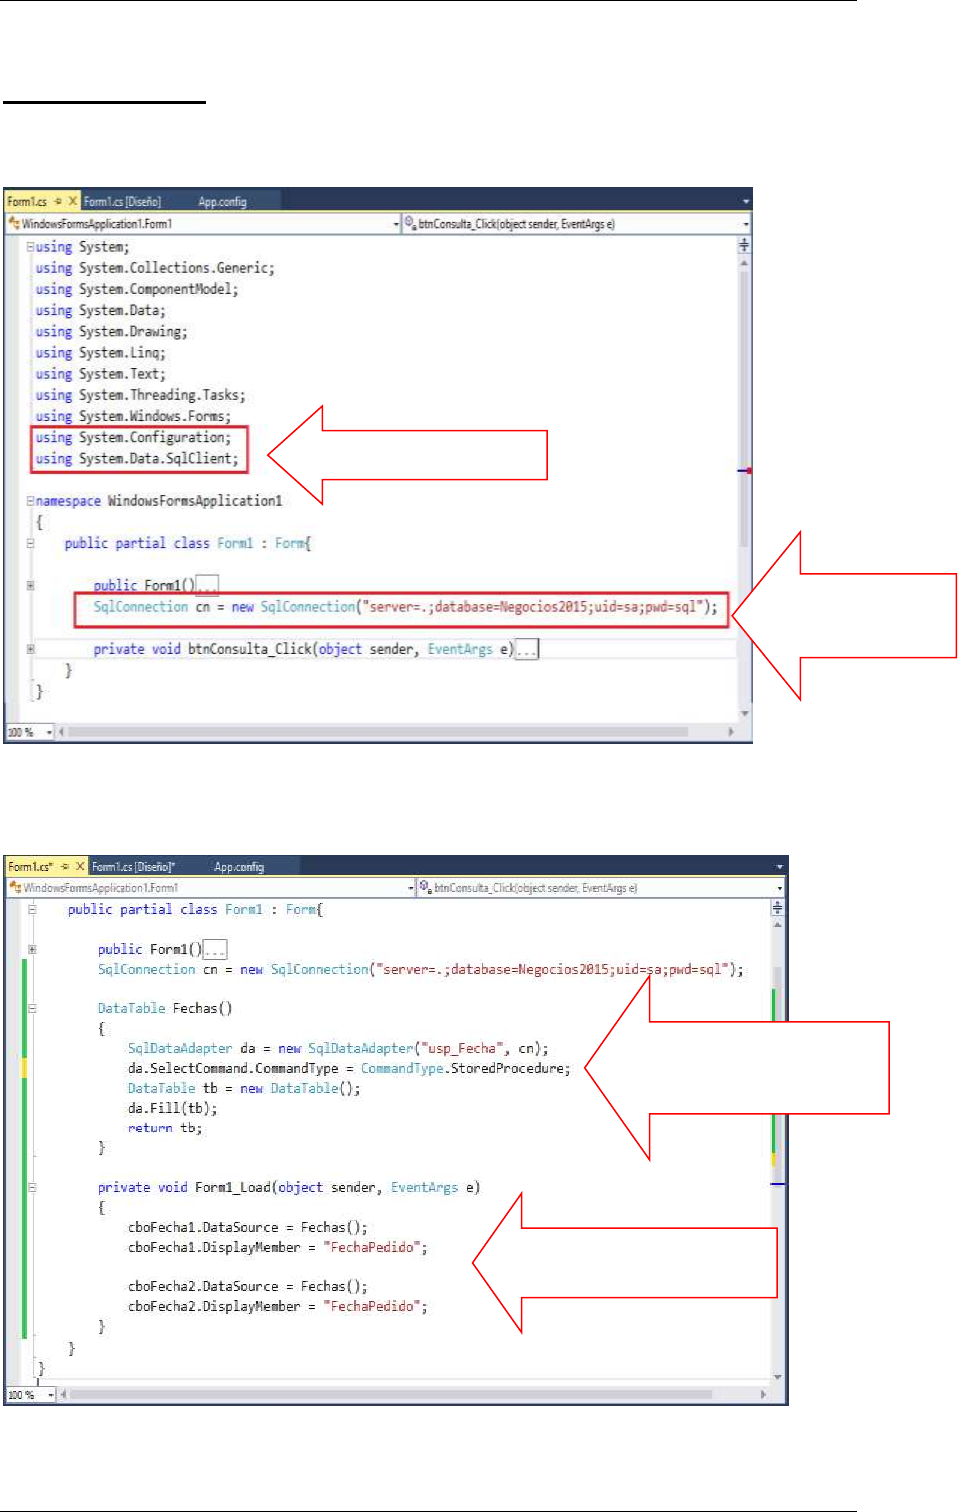Collapse the DataTable Fechas() method

[32, 1008]
